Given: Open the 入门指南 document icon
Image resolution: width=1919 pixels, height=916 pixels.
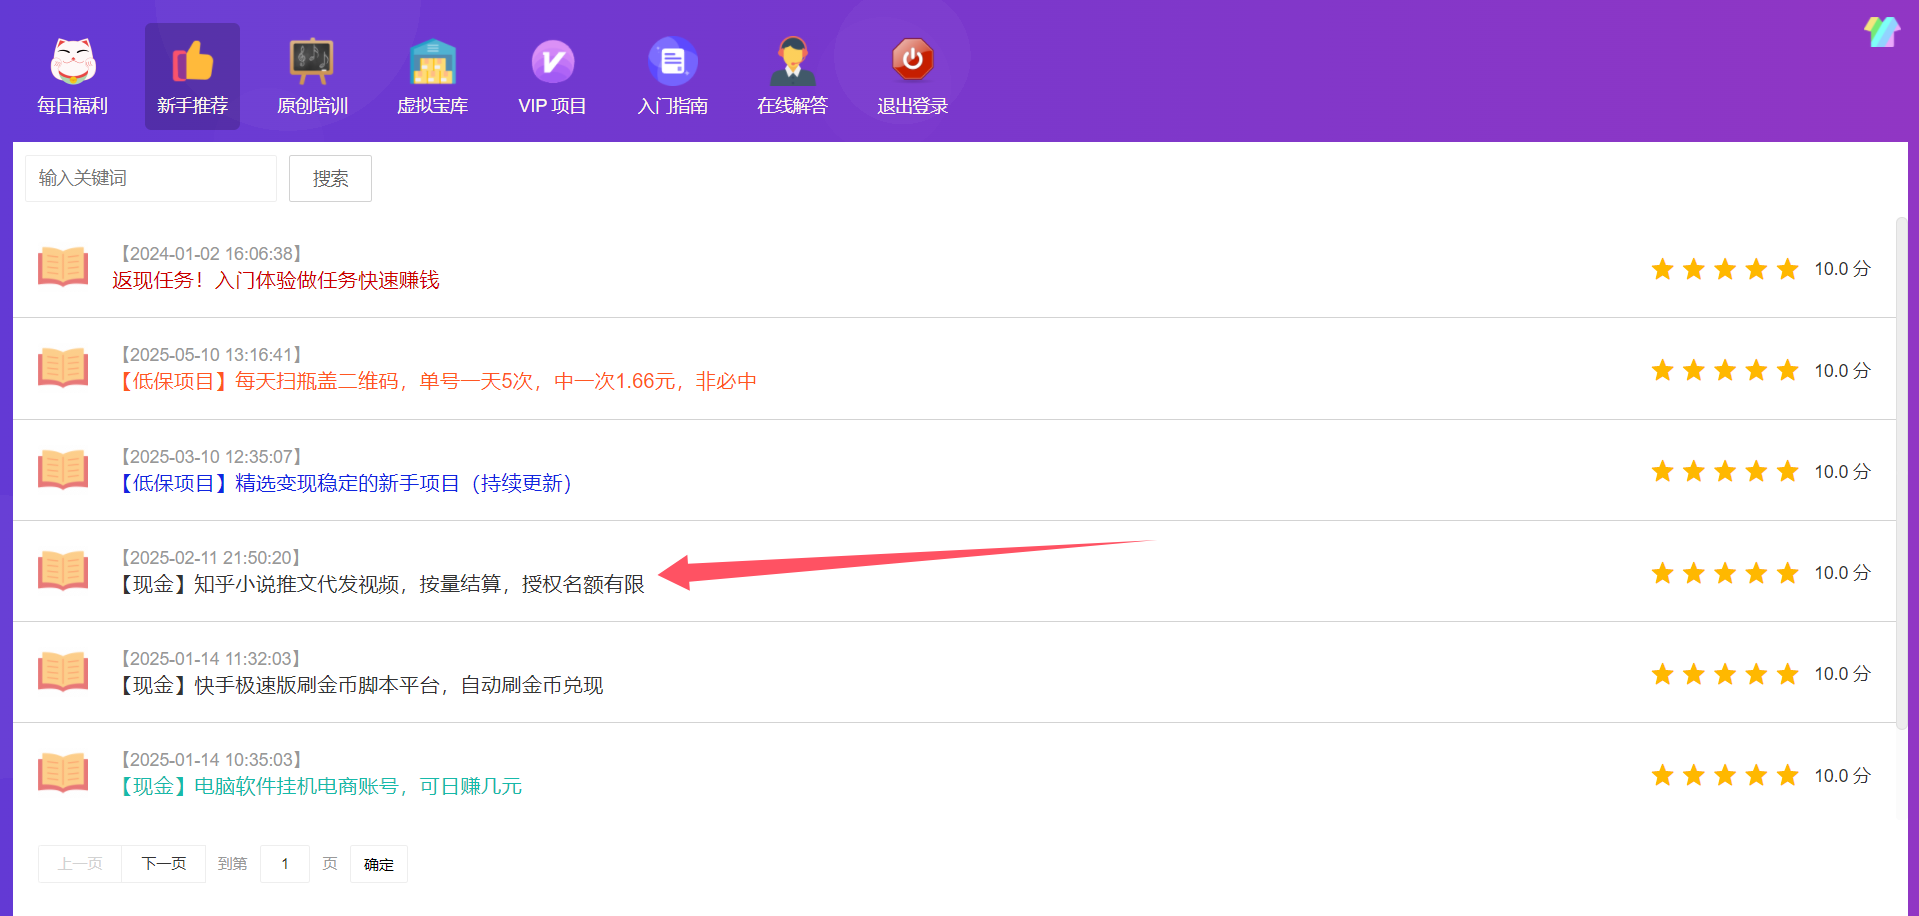Looking at the screenshot, I should coord(672,61).
